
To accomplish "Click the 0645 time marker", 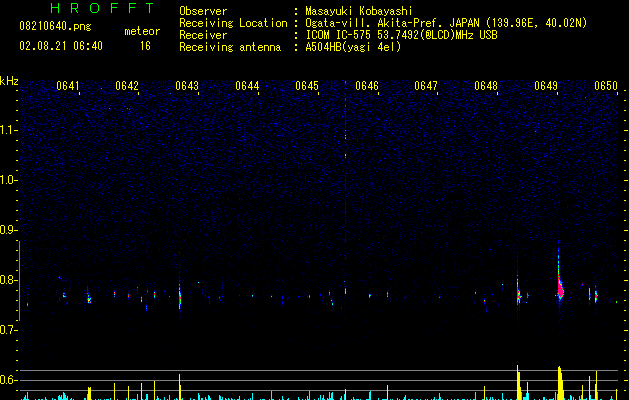I will (x=307, y=86).
